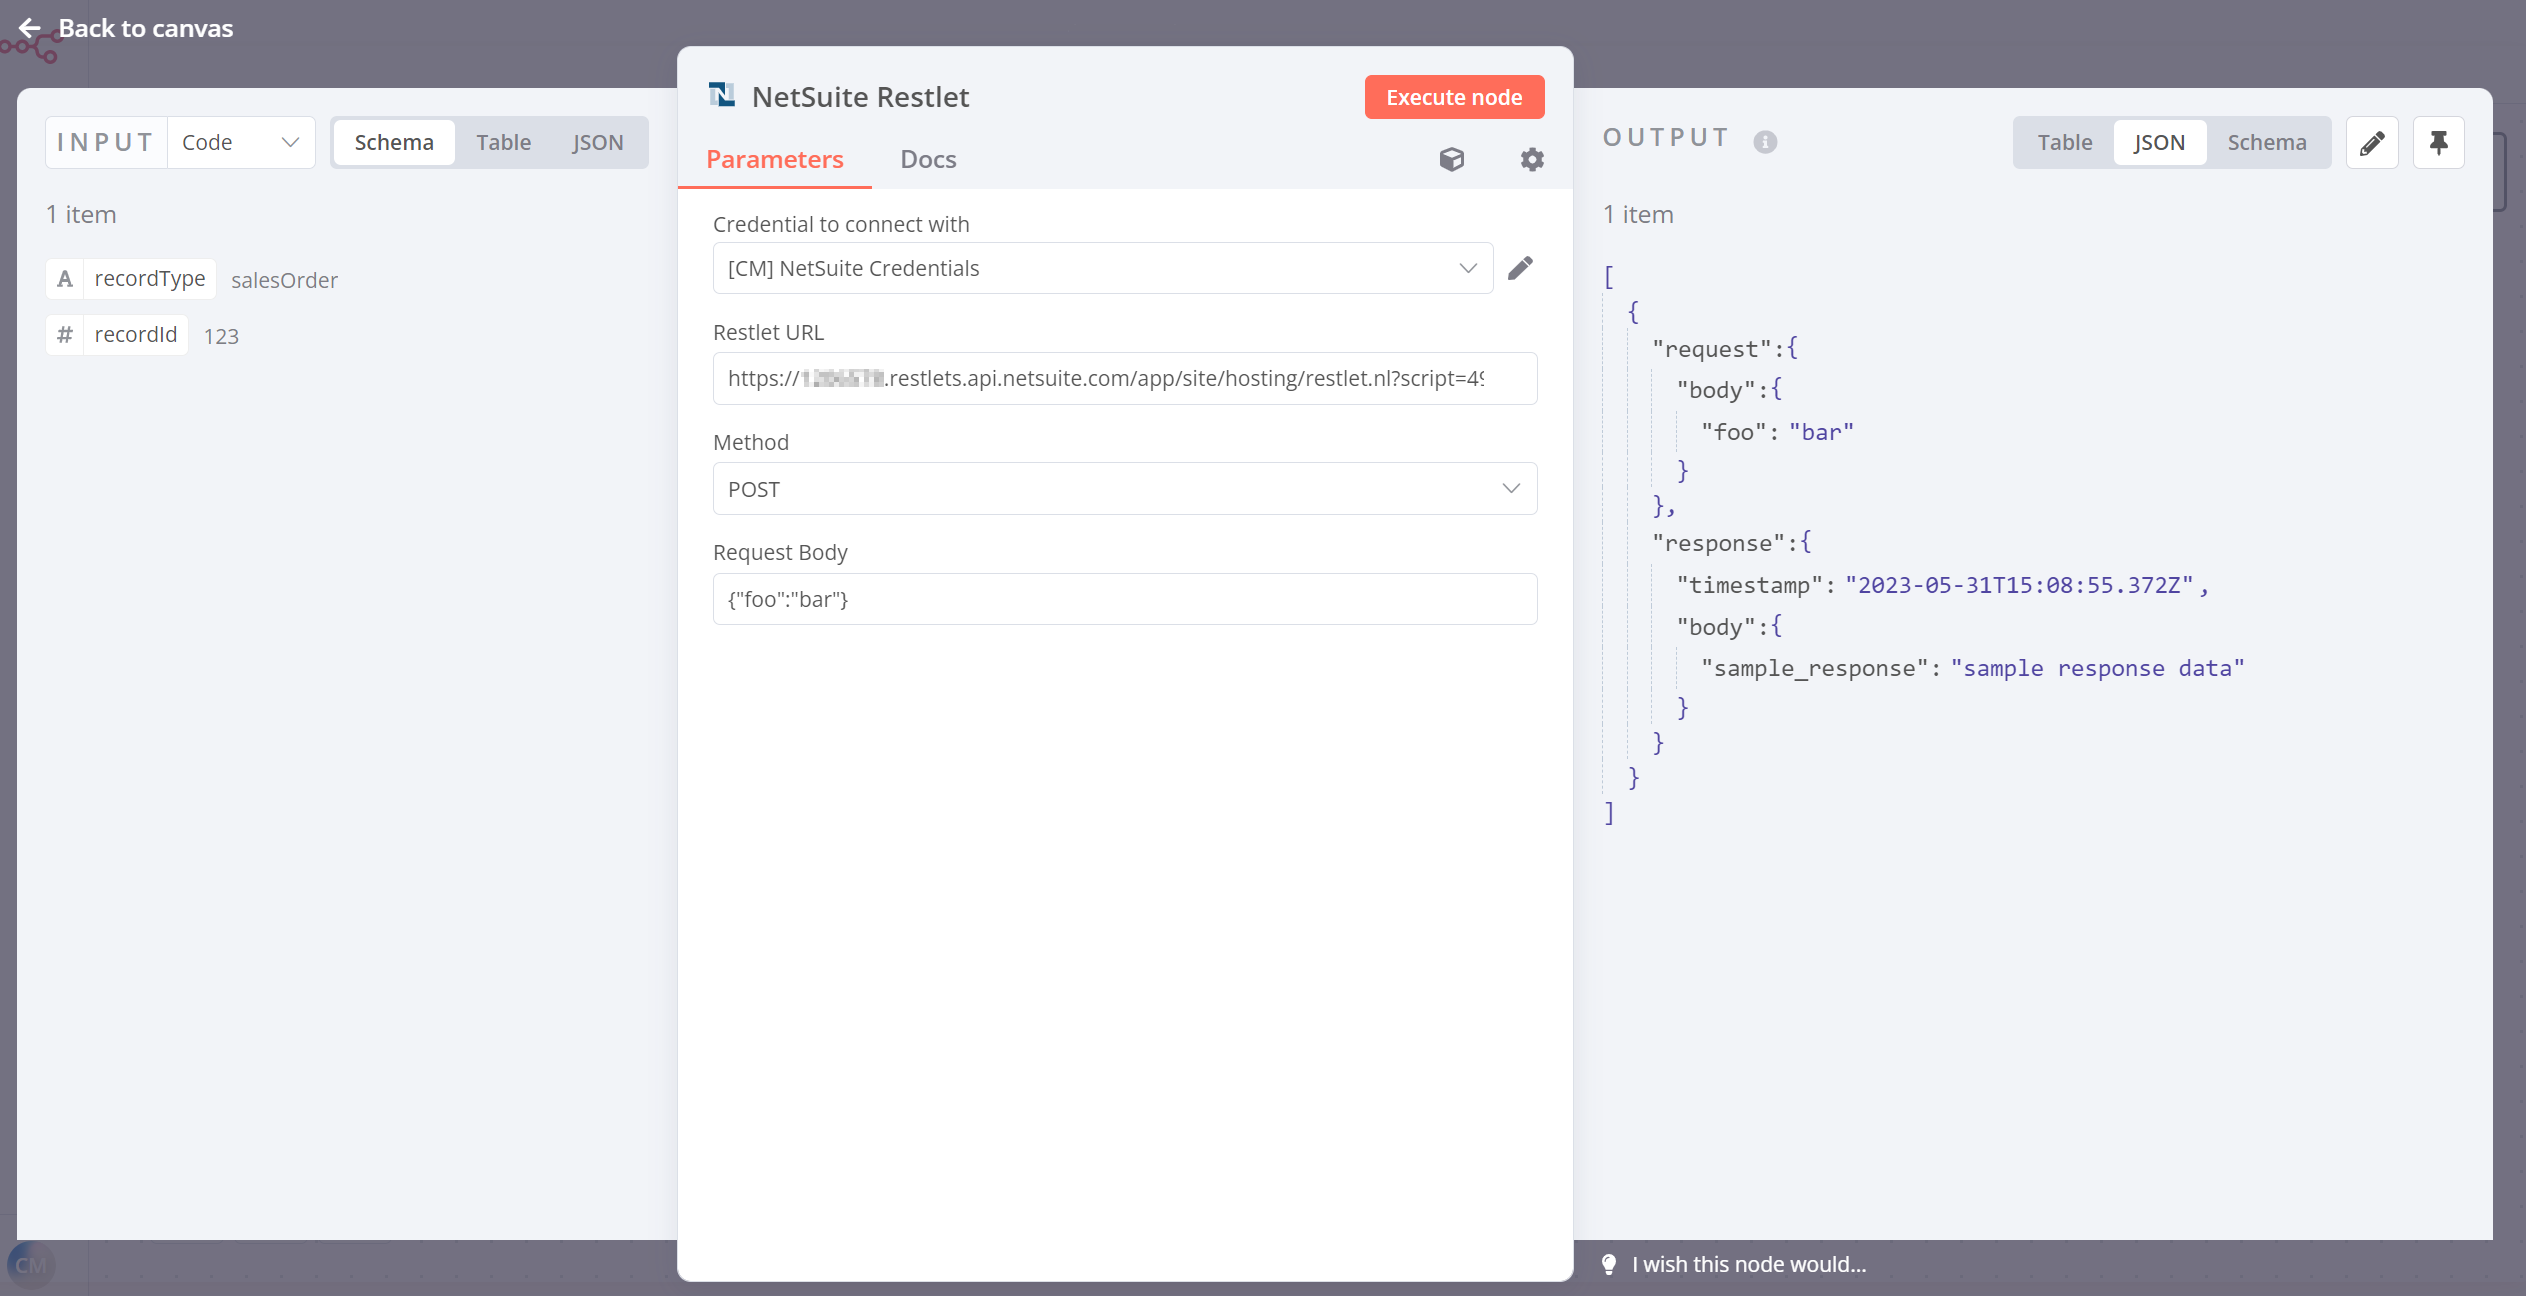Viewport: 2526px width, 1296px height.
Task: Click the number type icon beside recordId
Action: pos(65,335)
